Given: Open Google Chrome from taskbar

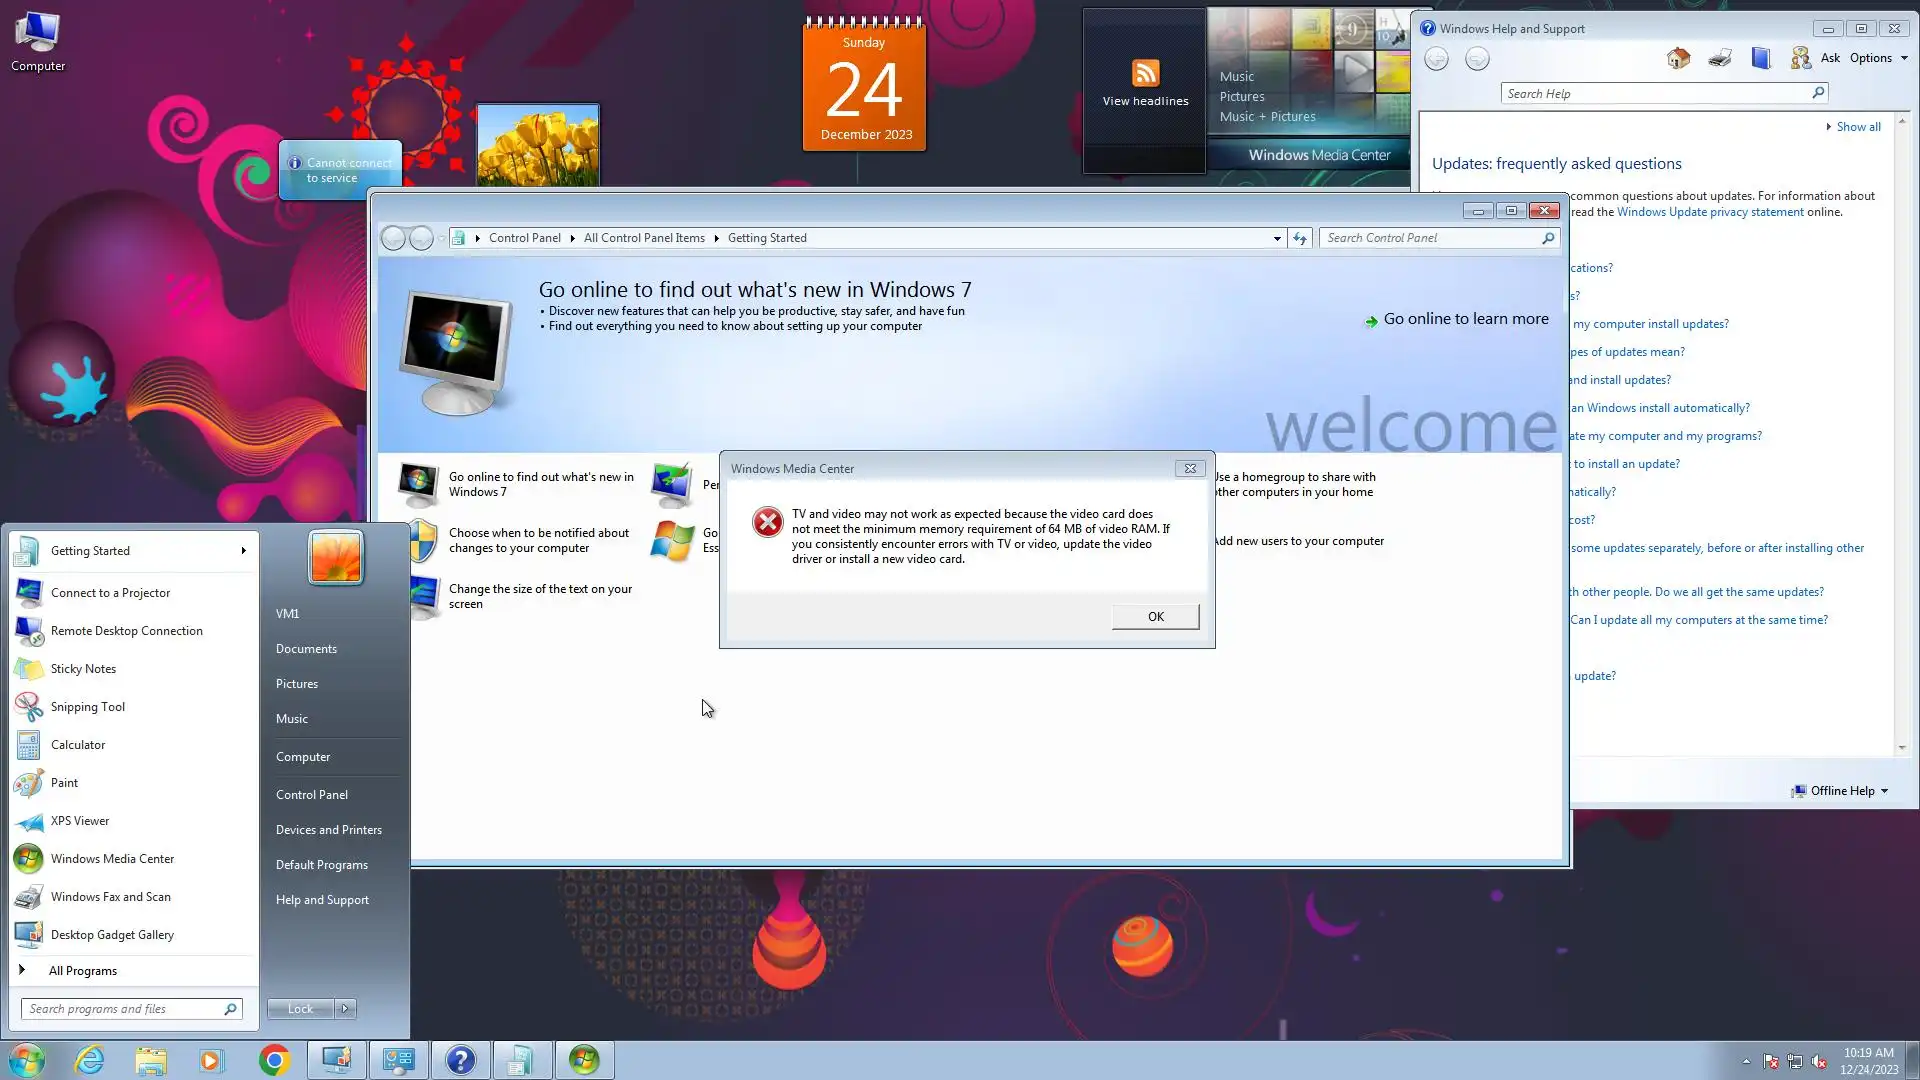Looking at the screenshot, I should (274, 1060).
